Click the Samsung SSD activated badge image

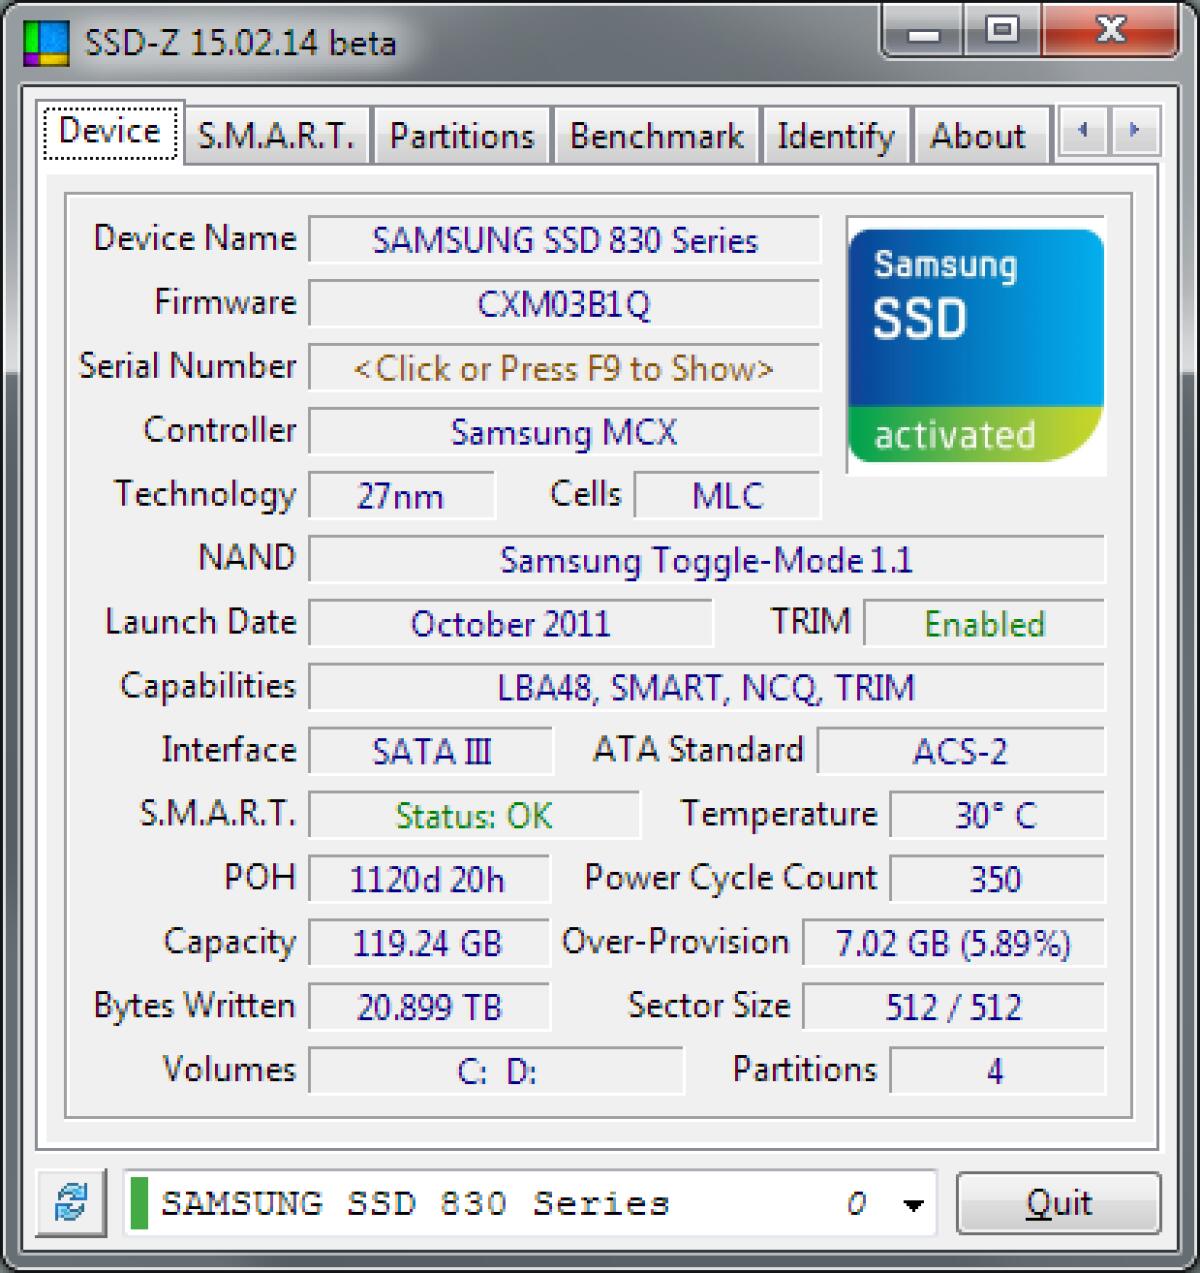(x=975, y=345)
